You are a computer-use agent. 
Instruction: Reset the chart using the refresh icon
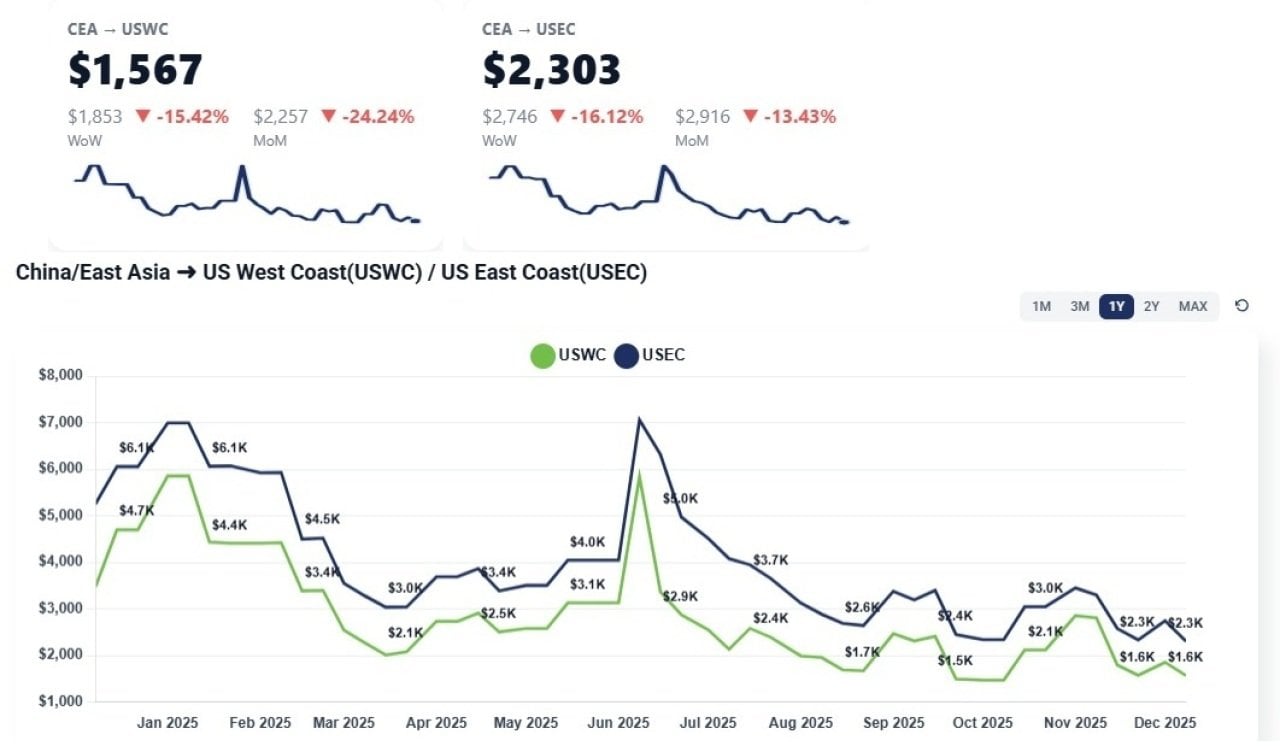tap(1242, 306)
